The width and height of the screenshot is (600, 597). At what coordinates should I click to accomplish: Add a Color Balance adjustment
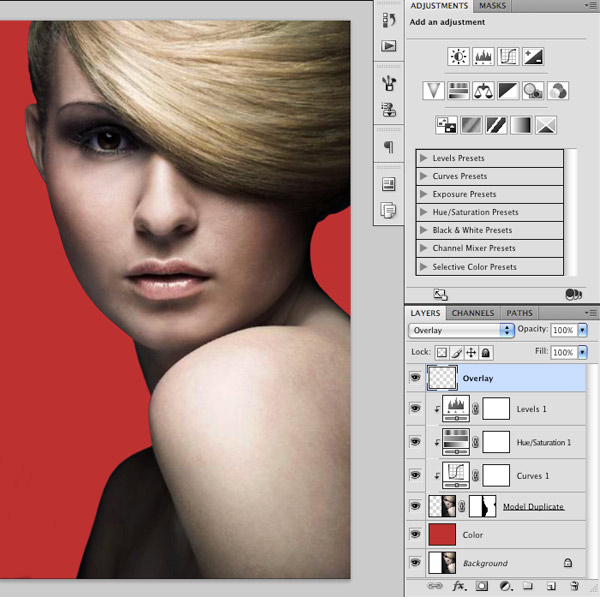pyautogui.click(x=483, y=91)
